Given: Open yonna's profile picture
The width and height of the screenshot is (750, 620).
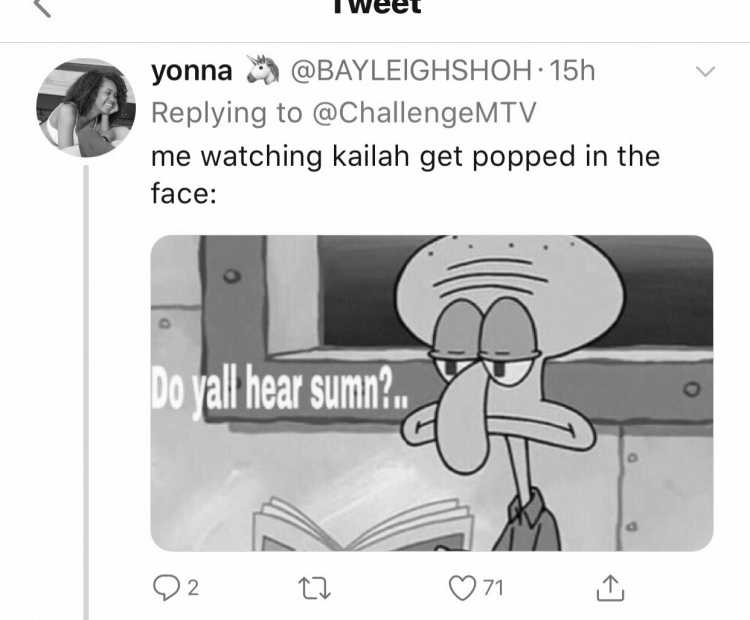Looking at the screenshot, I should click(x=86, y=108).
